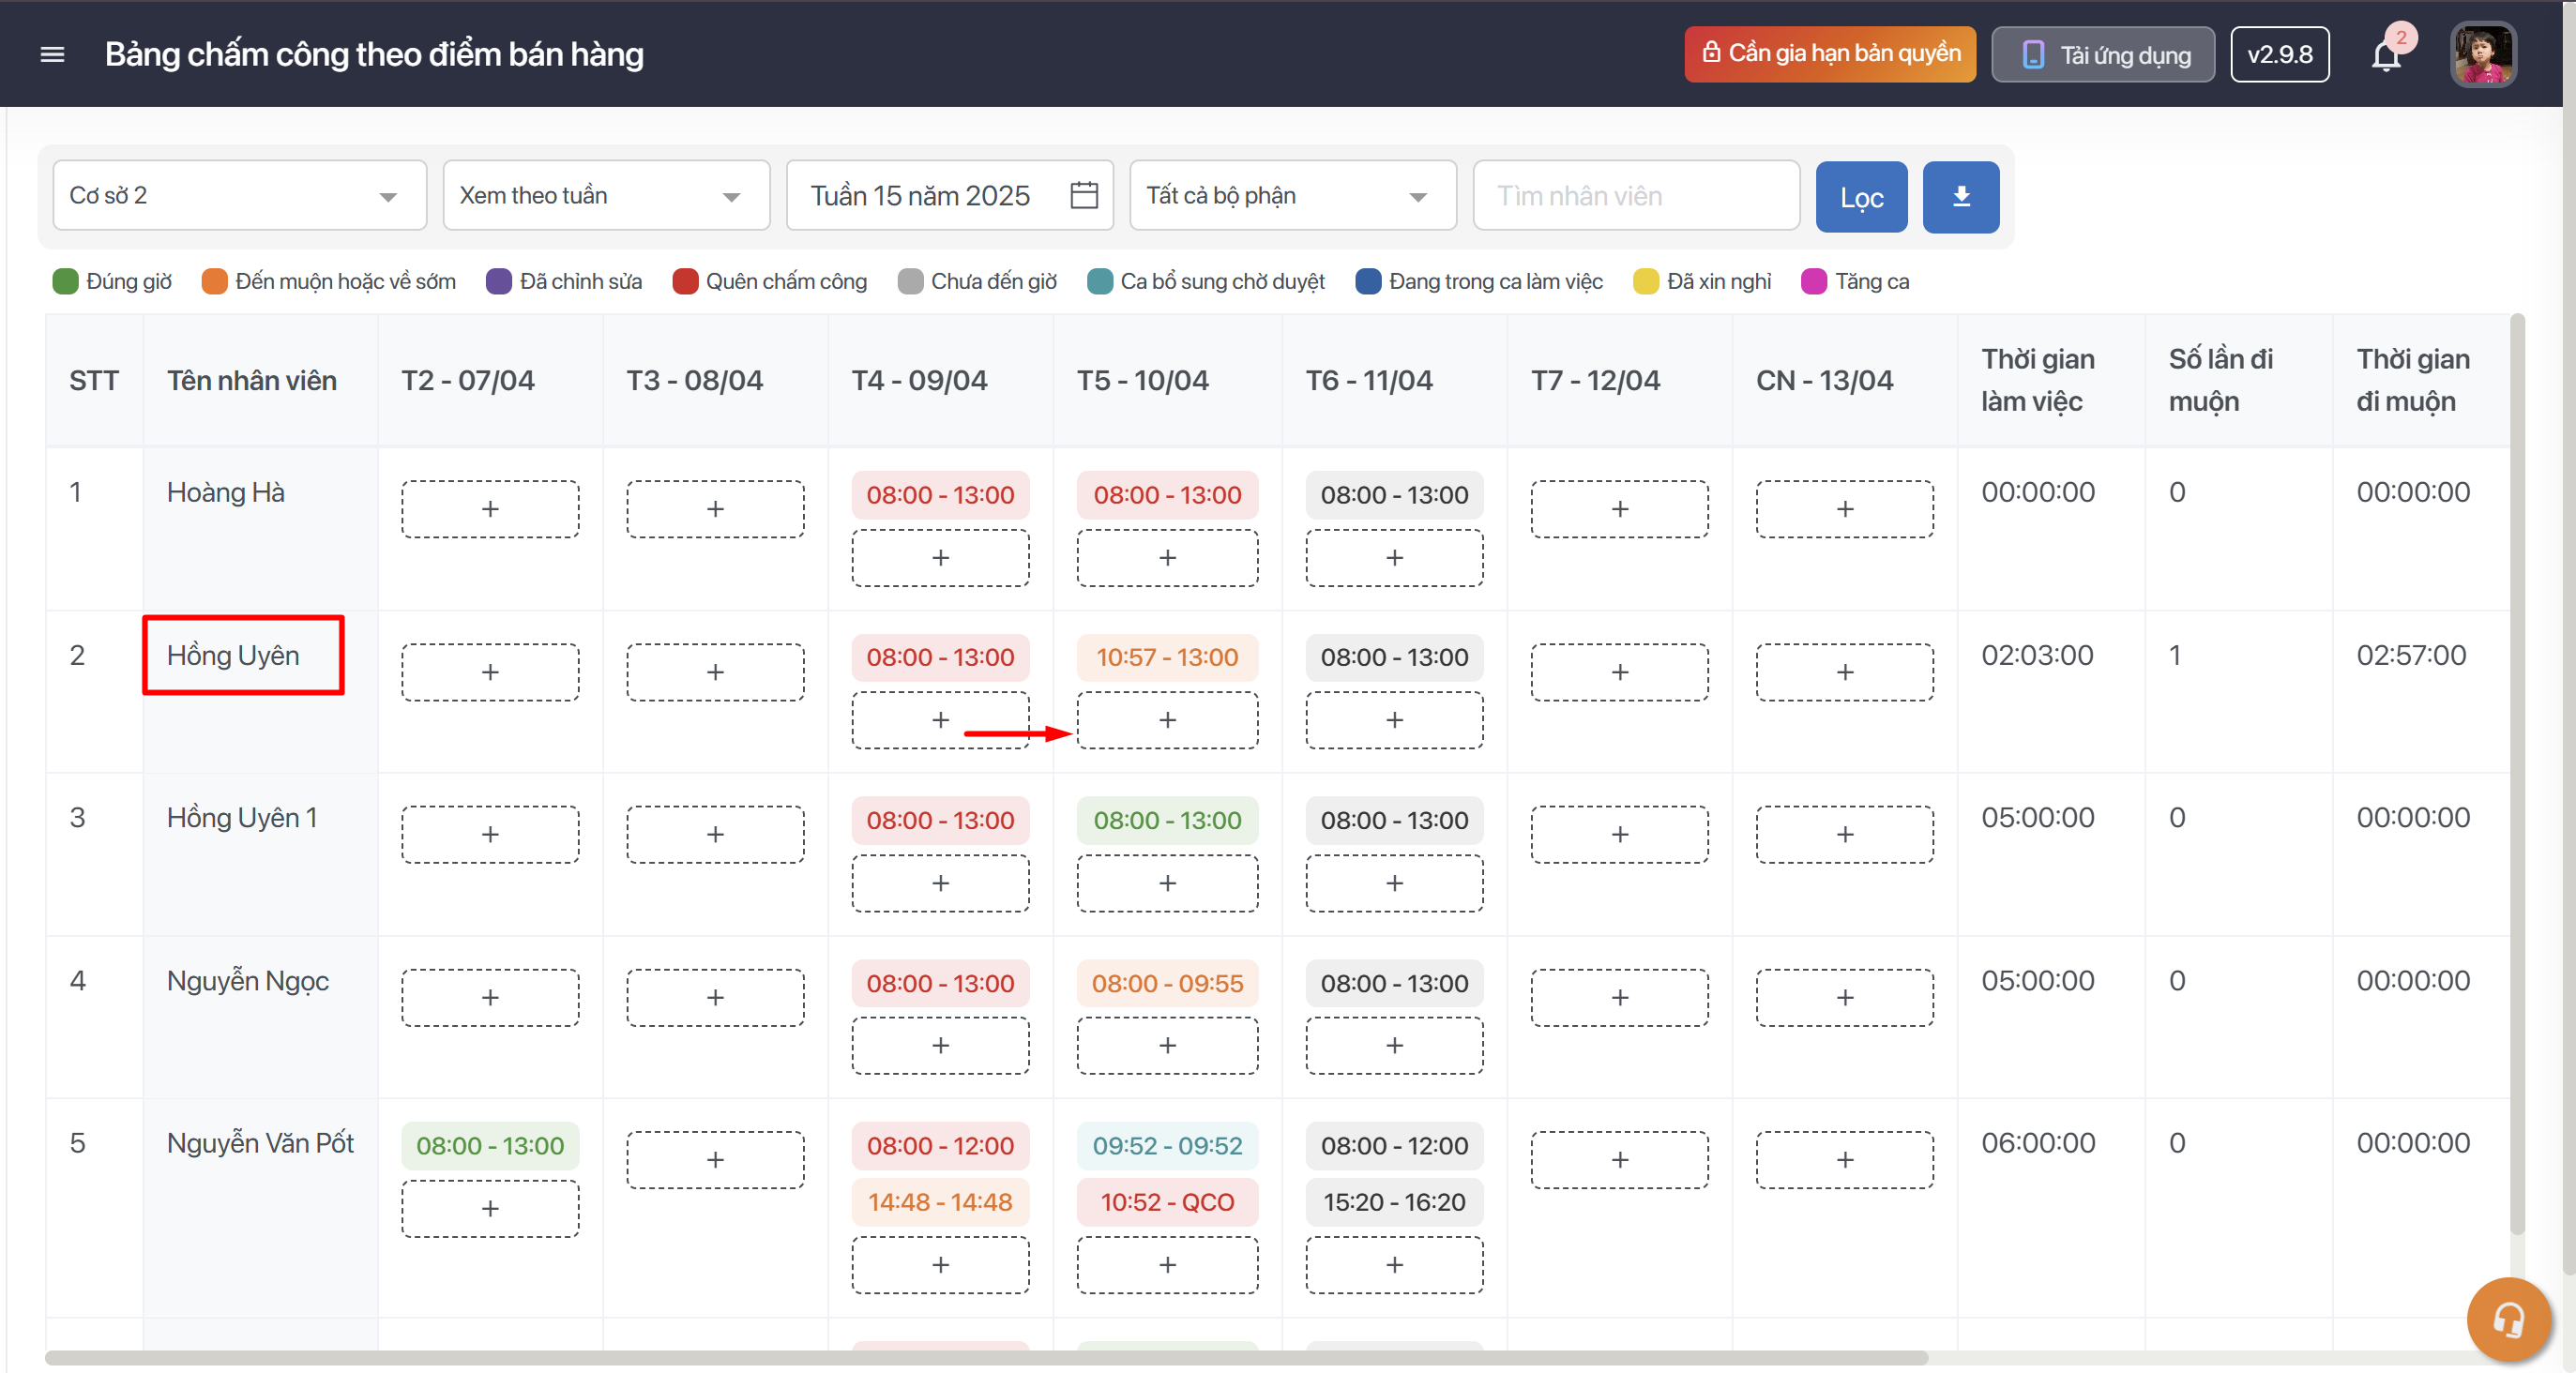Click the T4 - 09/04 column header
Image resolution: width=2576 pixels, height=1373 pixels.
tap(919, 380)
